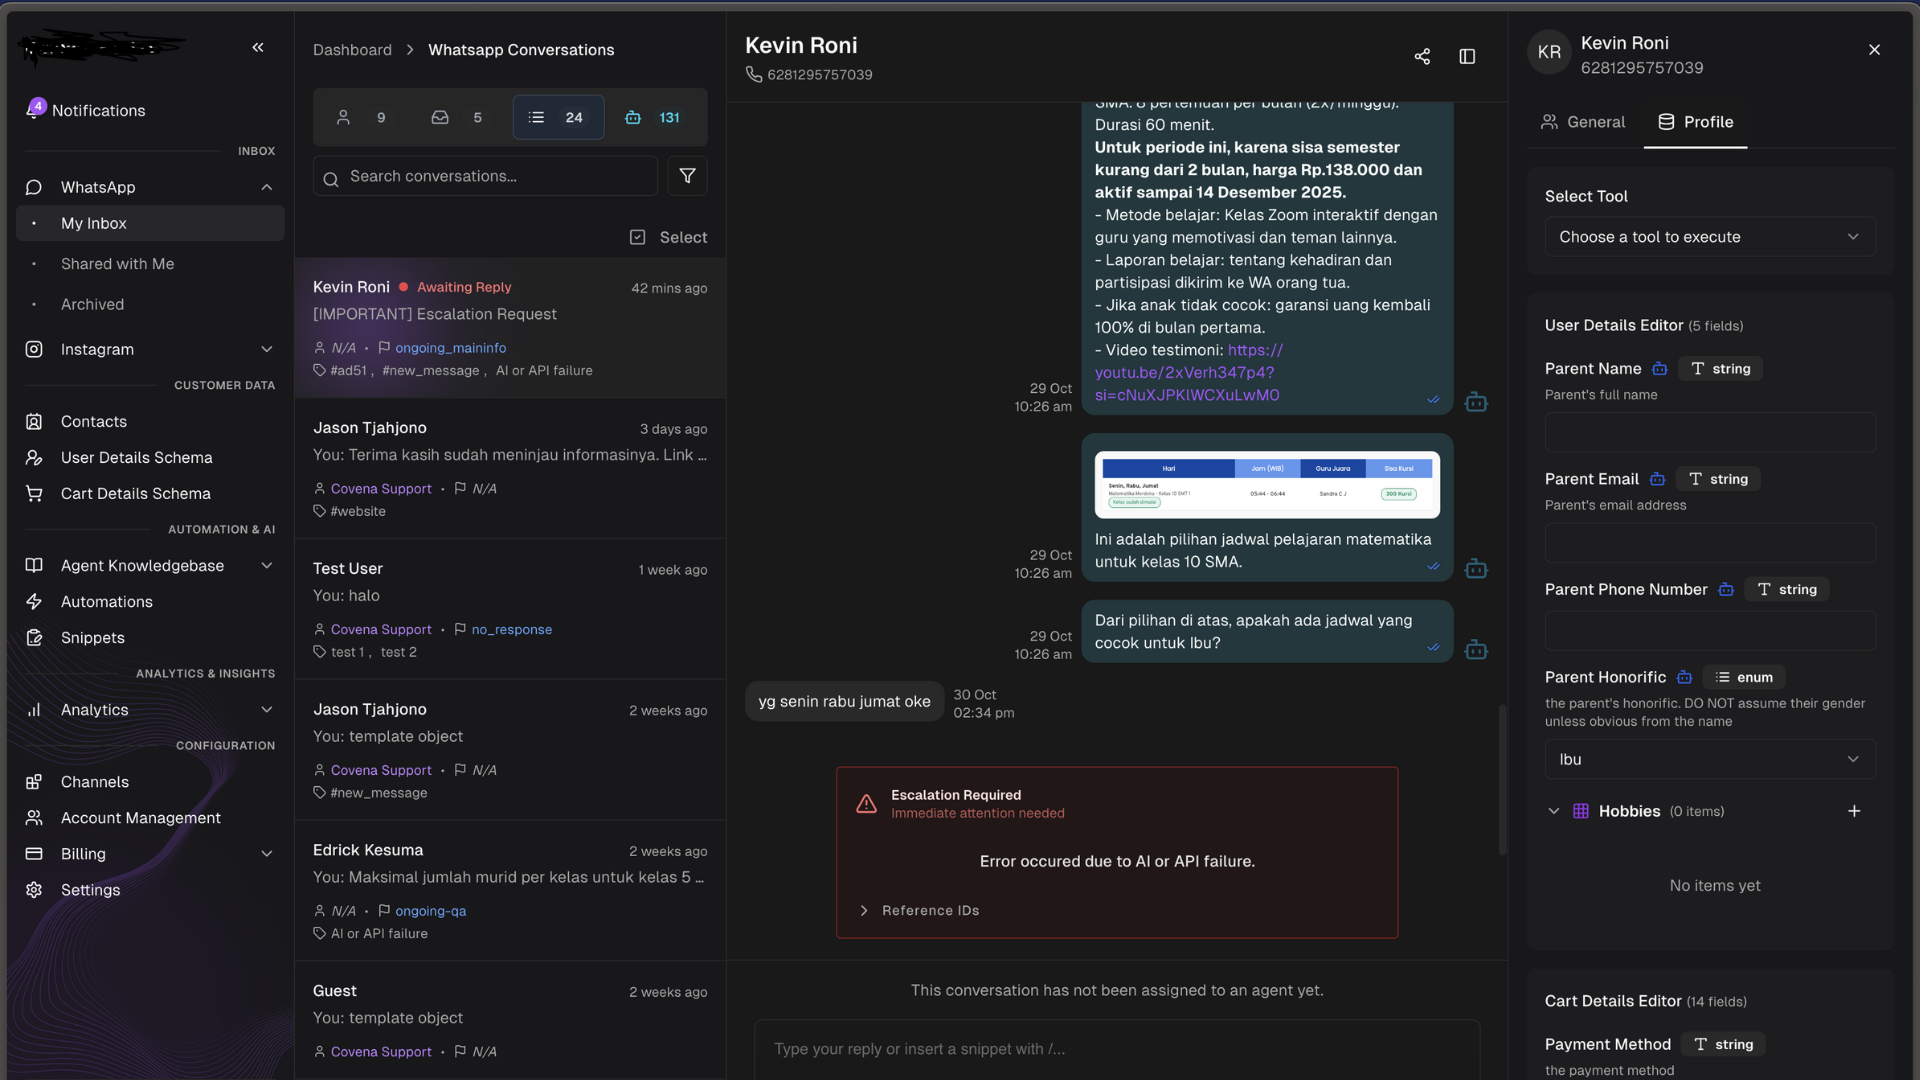This screenshot has height=1080, width=1920.
Task: Expand the Reference IDs section
Action: 919,910
